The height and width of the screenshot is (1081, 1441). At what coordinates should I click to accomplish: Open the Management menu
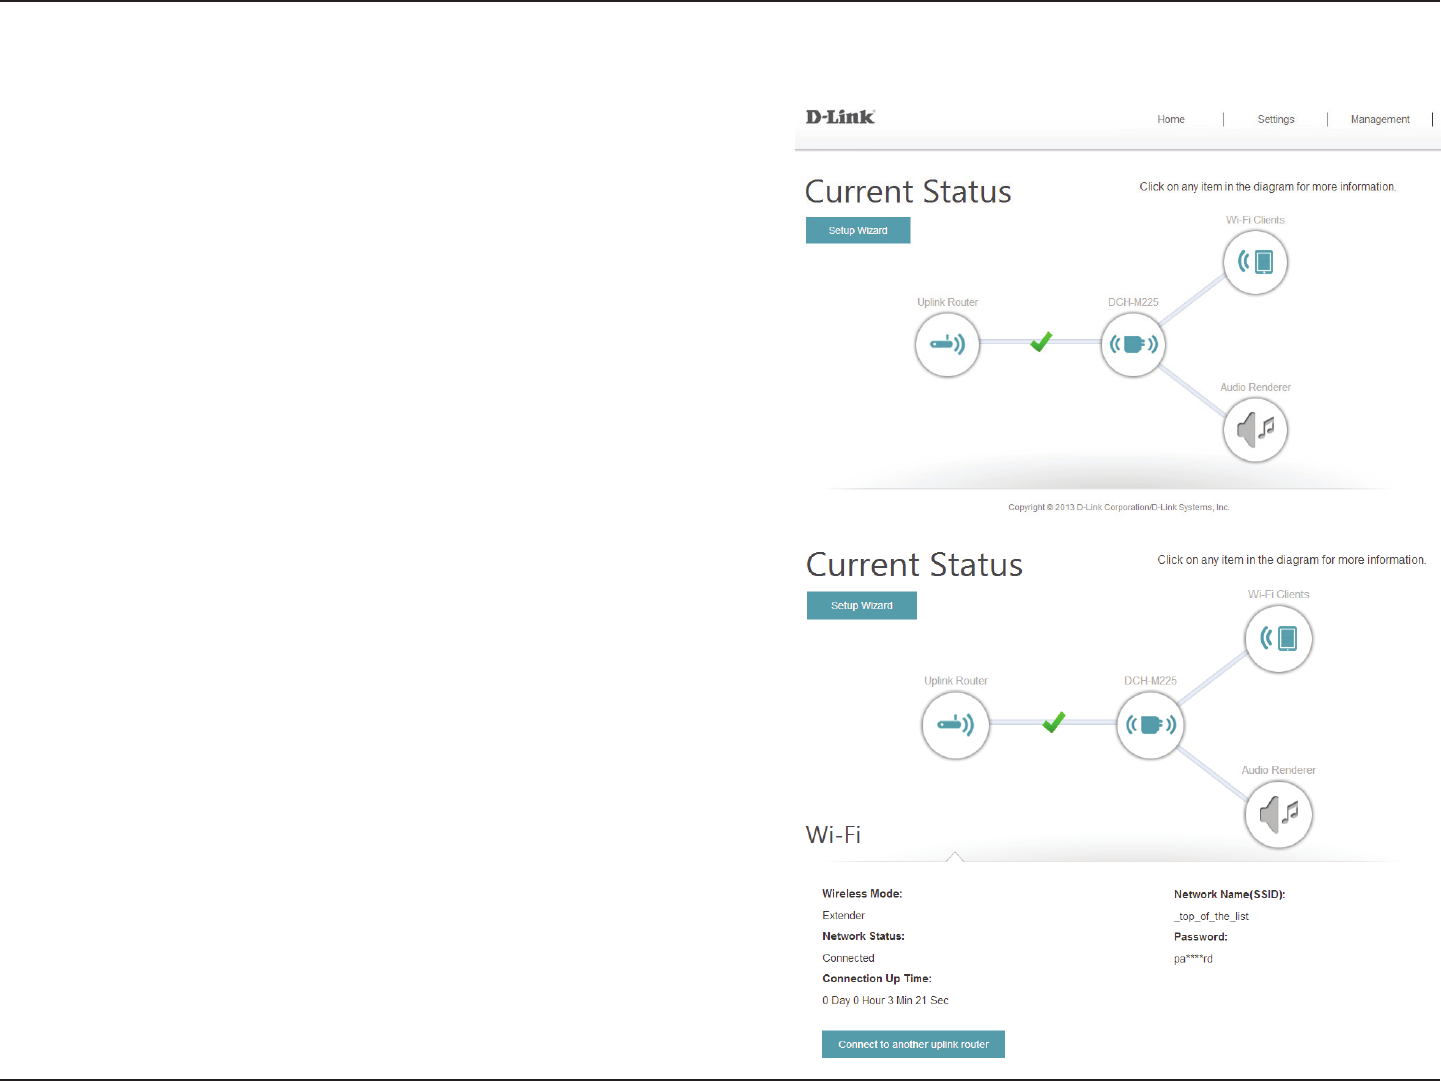click(1380, 119)
